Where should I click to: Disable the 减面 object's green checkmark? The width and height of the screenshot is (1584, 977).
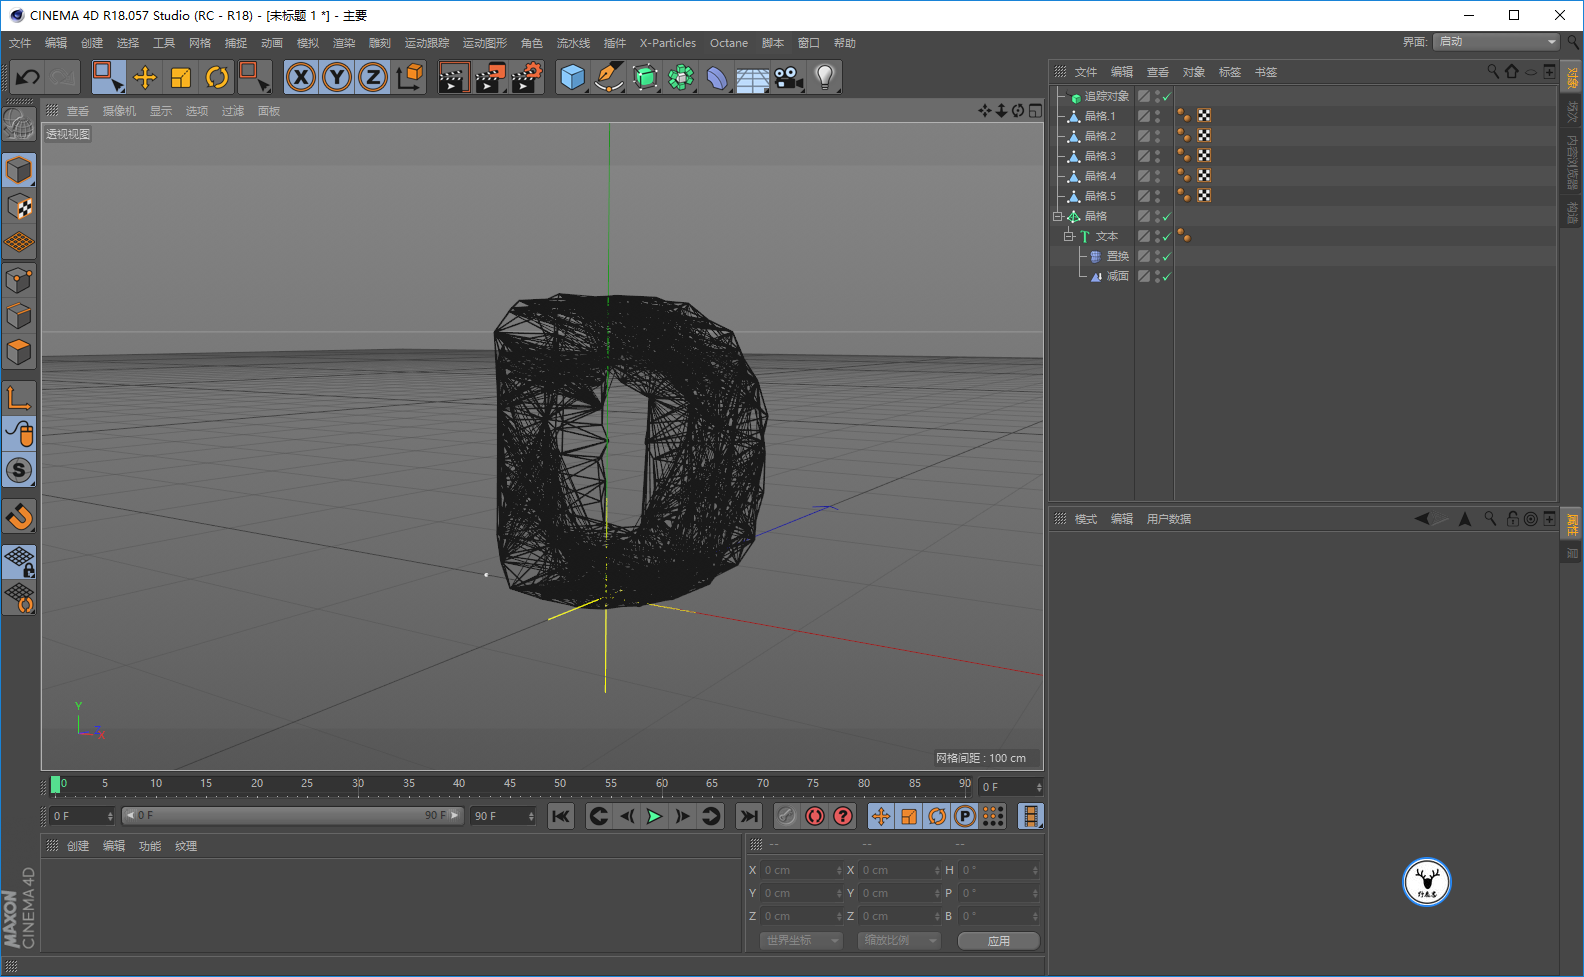pyautogui.click(x=1166, y=277)
